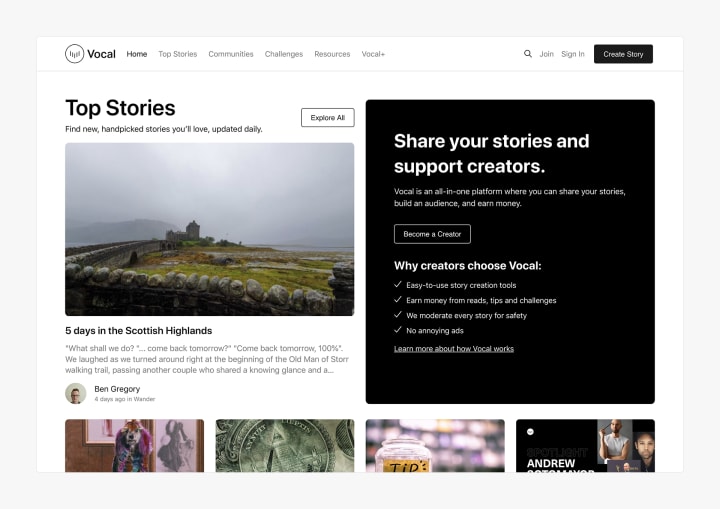Image resolution: width=720 pixels, height=509 pixels.
Task: Click "Easy-to-use story creation tools" text
Action: [x=461, y=285]
